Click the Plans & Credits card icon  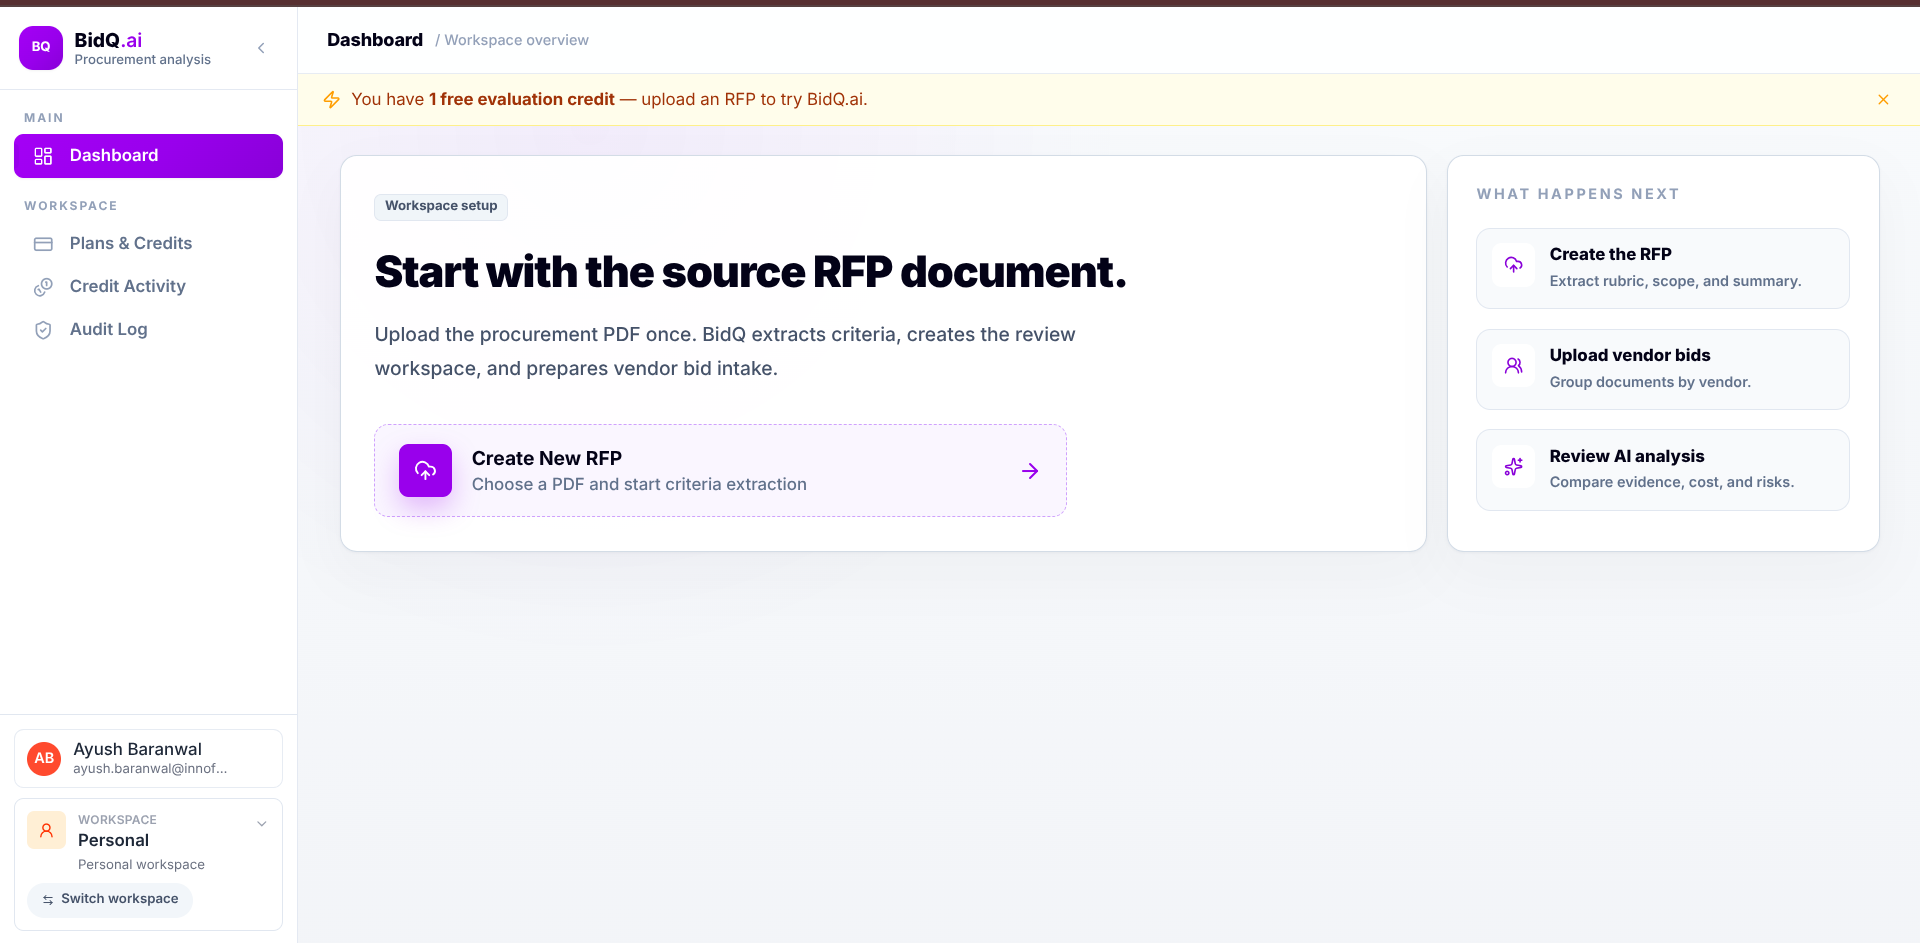pyautogui.click(x=43, y=244)
